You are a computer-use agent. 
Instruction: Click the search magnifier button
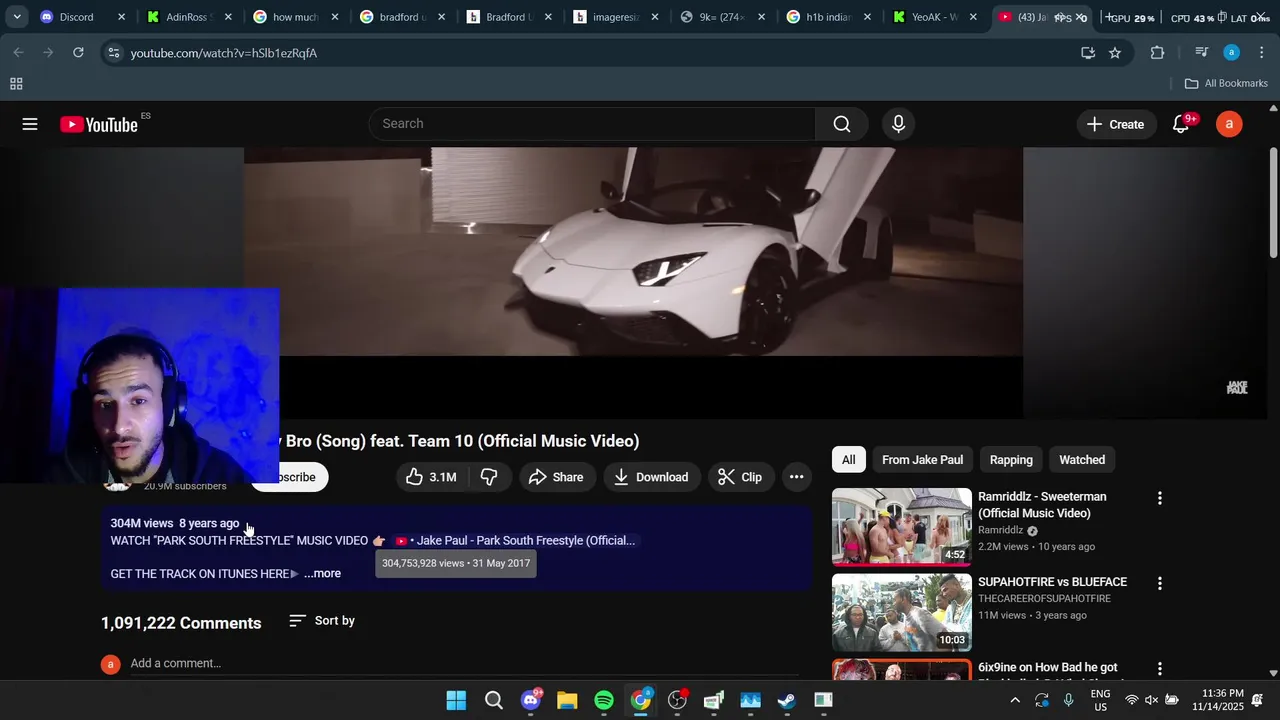click(842, 124)
